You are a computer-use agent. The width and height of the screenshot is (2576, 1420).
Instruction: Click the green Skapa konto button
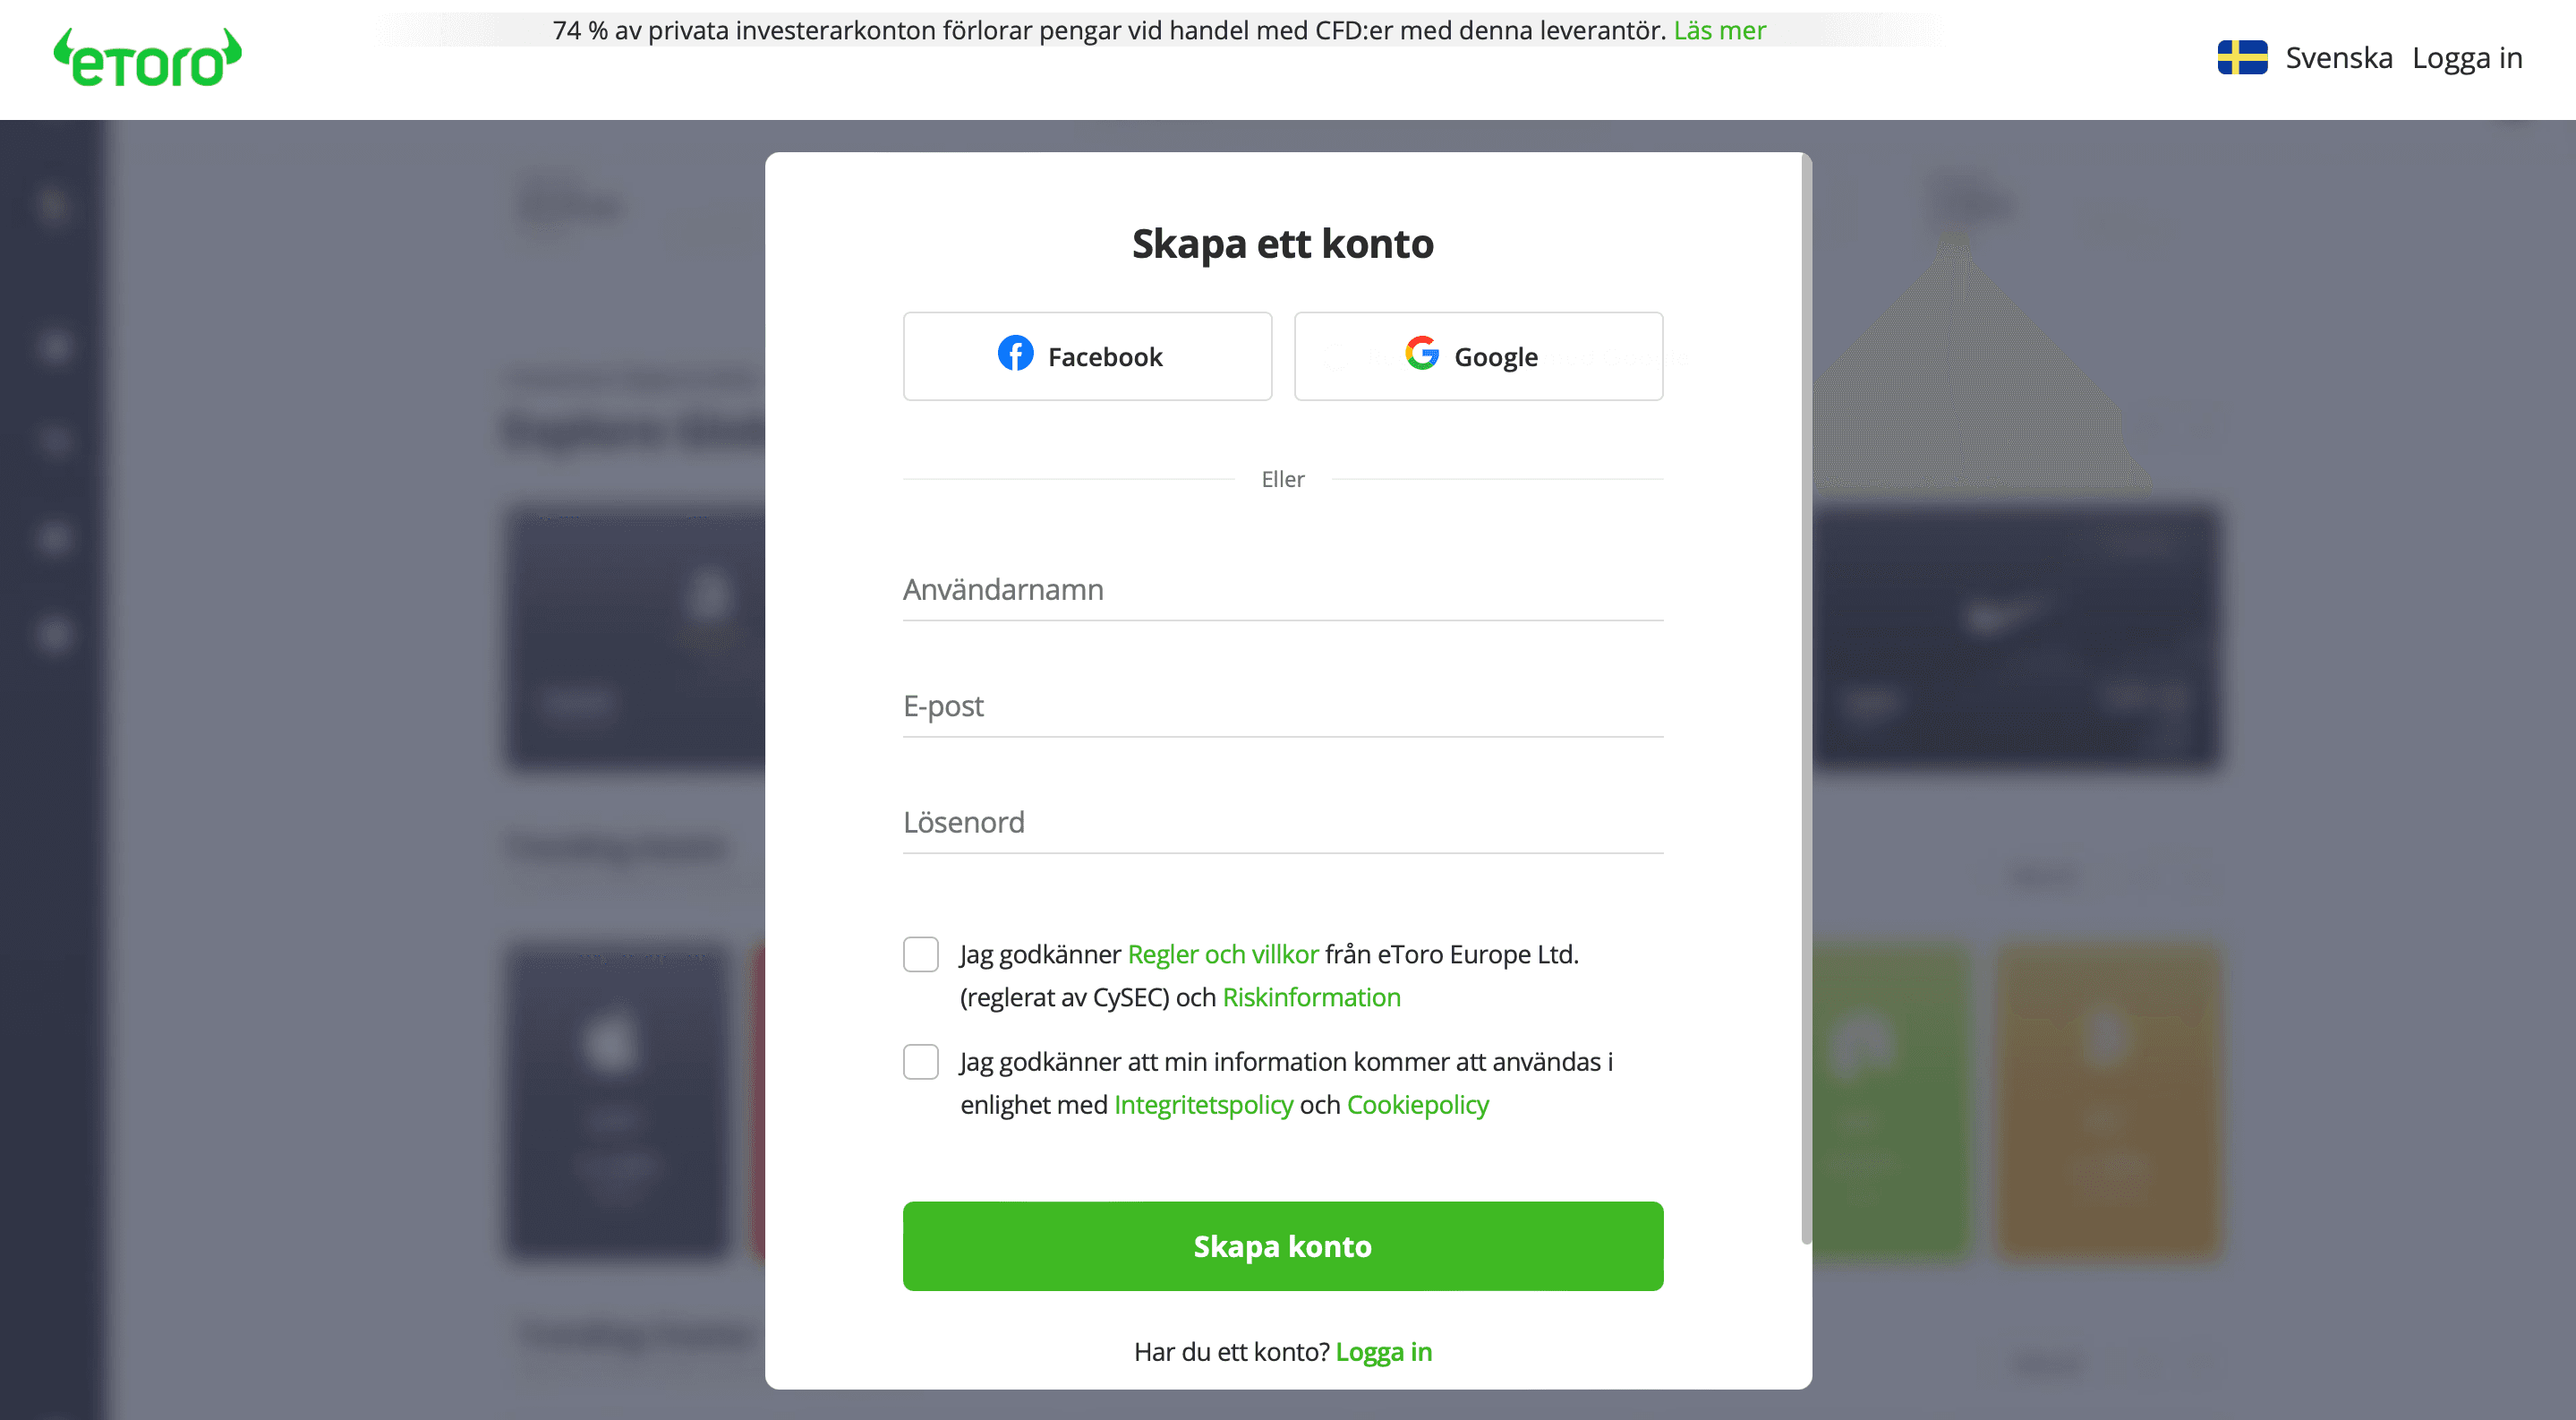(1283, 1246)
